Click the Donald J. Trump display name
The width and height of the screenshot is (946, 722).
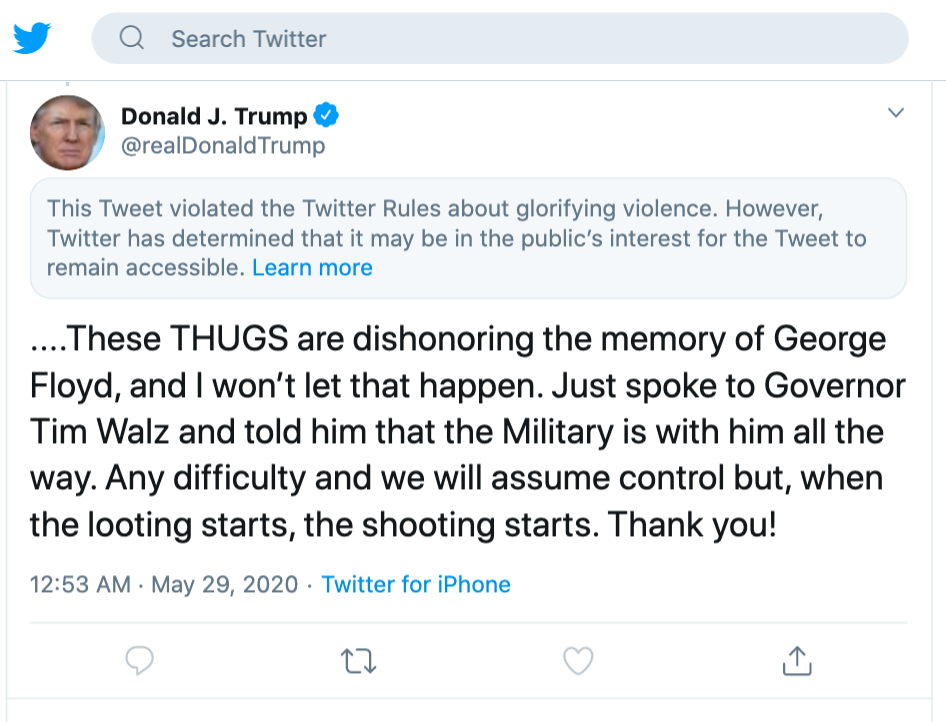point(214,116)
